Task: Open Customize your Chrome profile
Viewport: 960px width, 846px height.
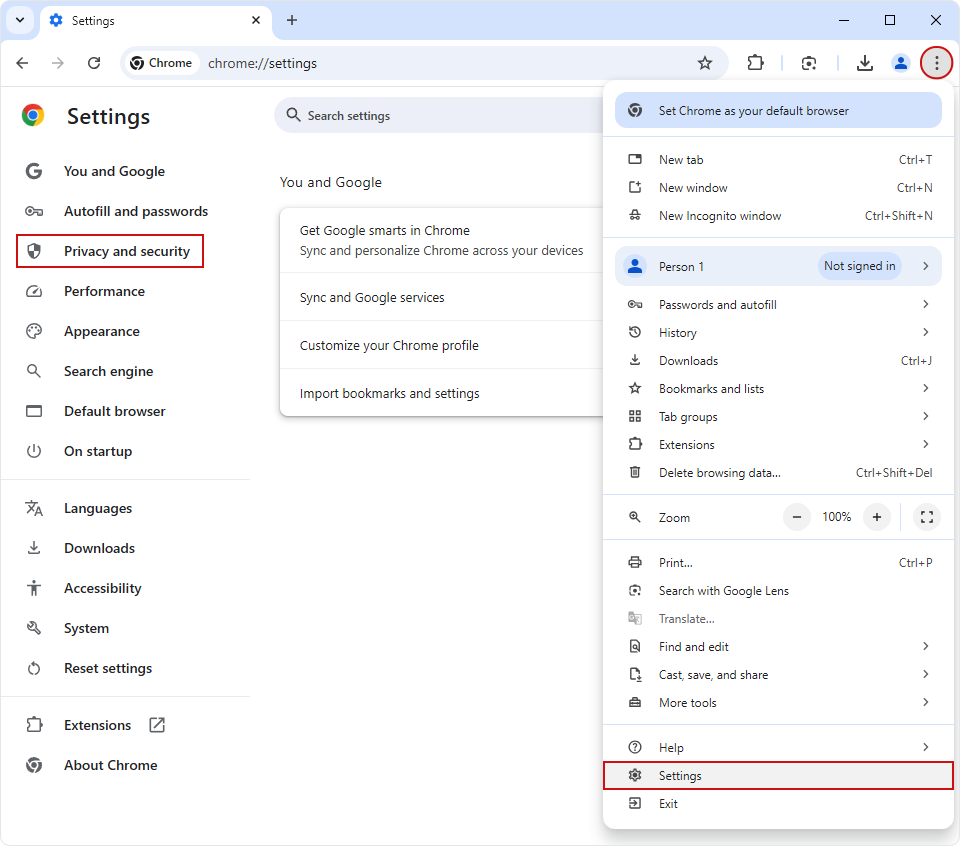Action: coord(442,345)
